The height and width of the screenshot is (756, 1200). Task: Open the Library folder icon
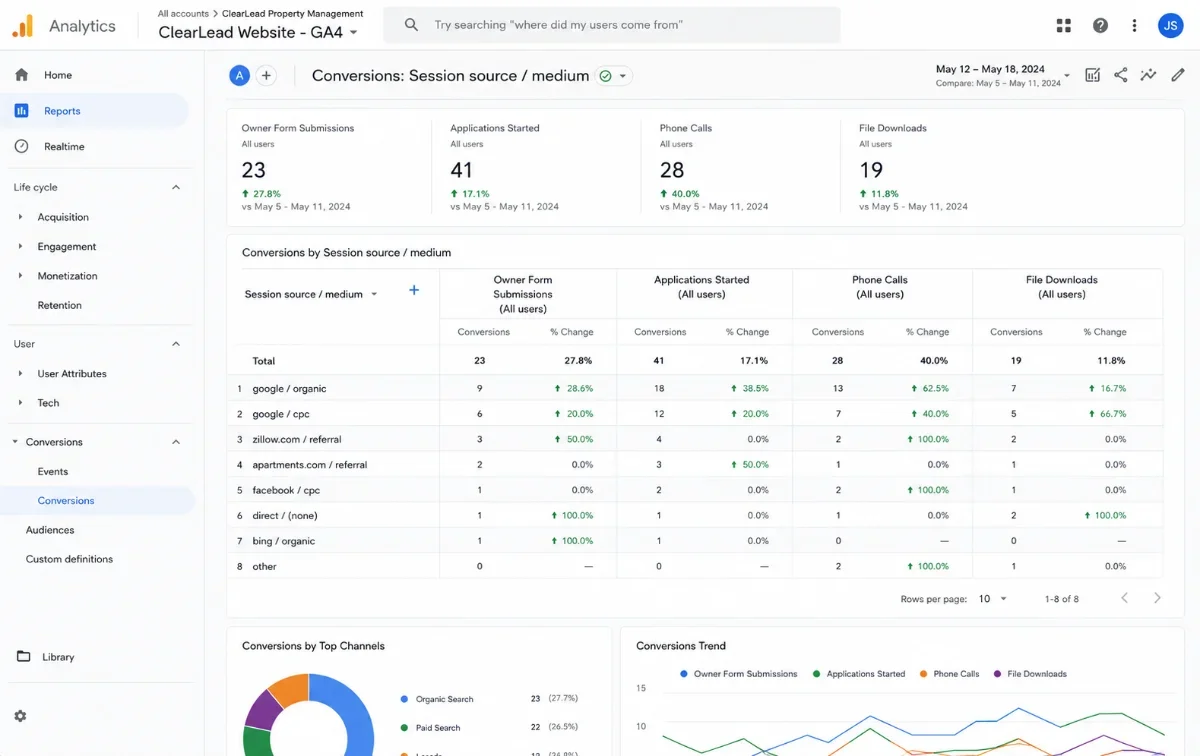click(x=23, y=656)
